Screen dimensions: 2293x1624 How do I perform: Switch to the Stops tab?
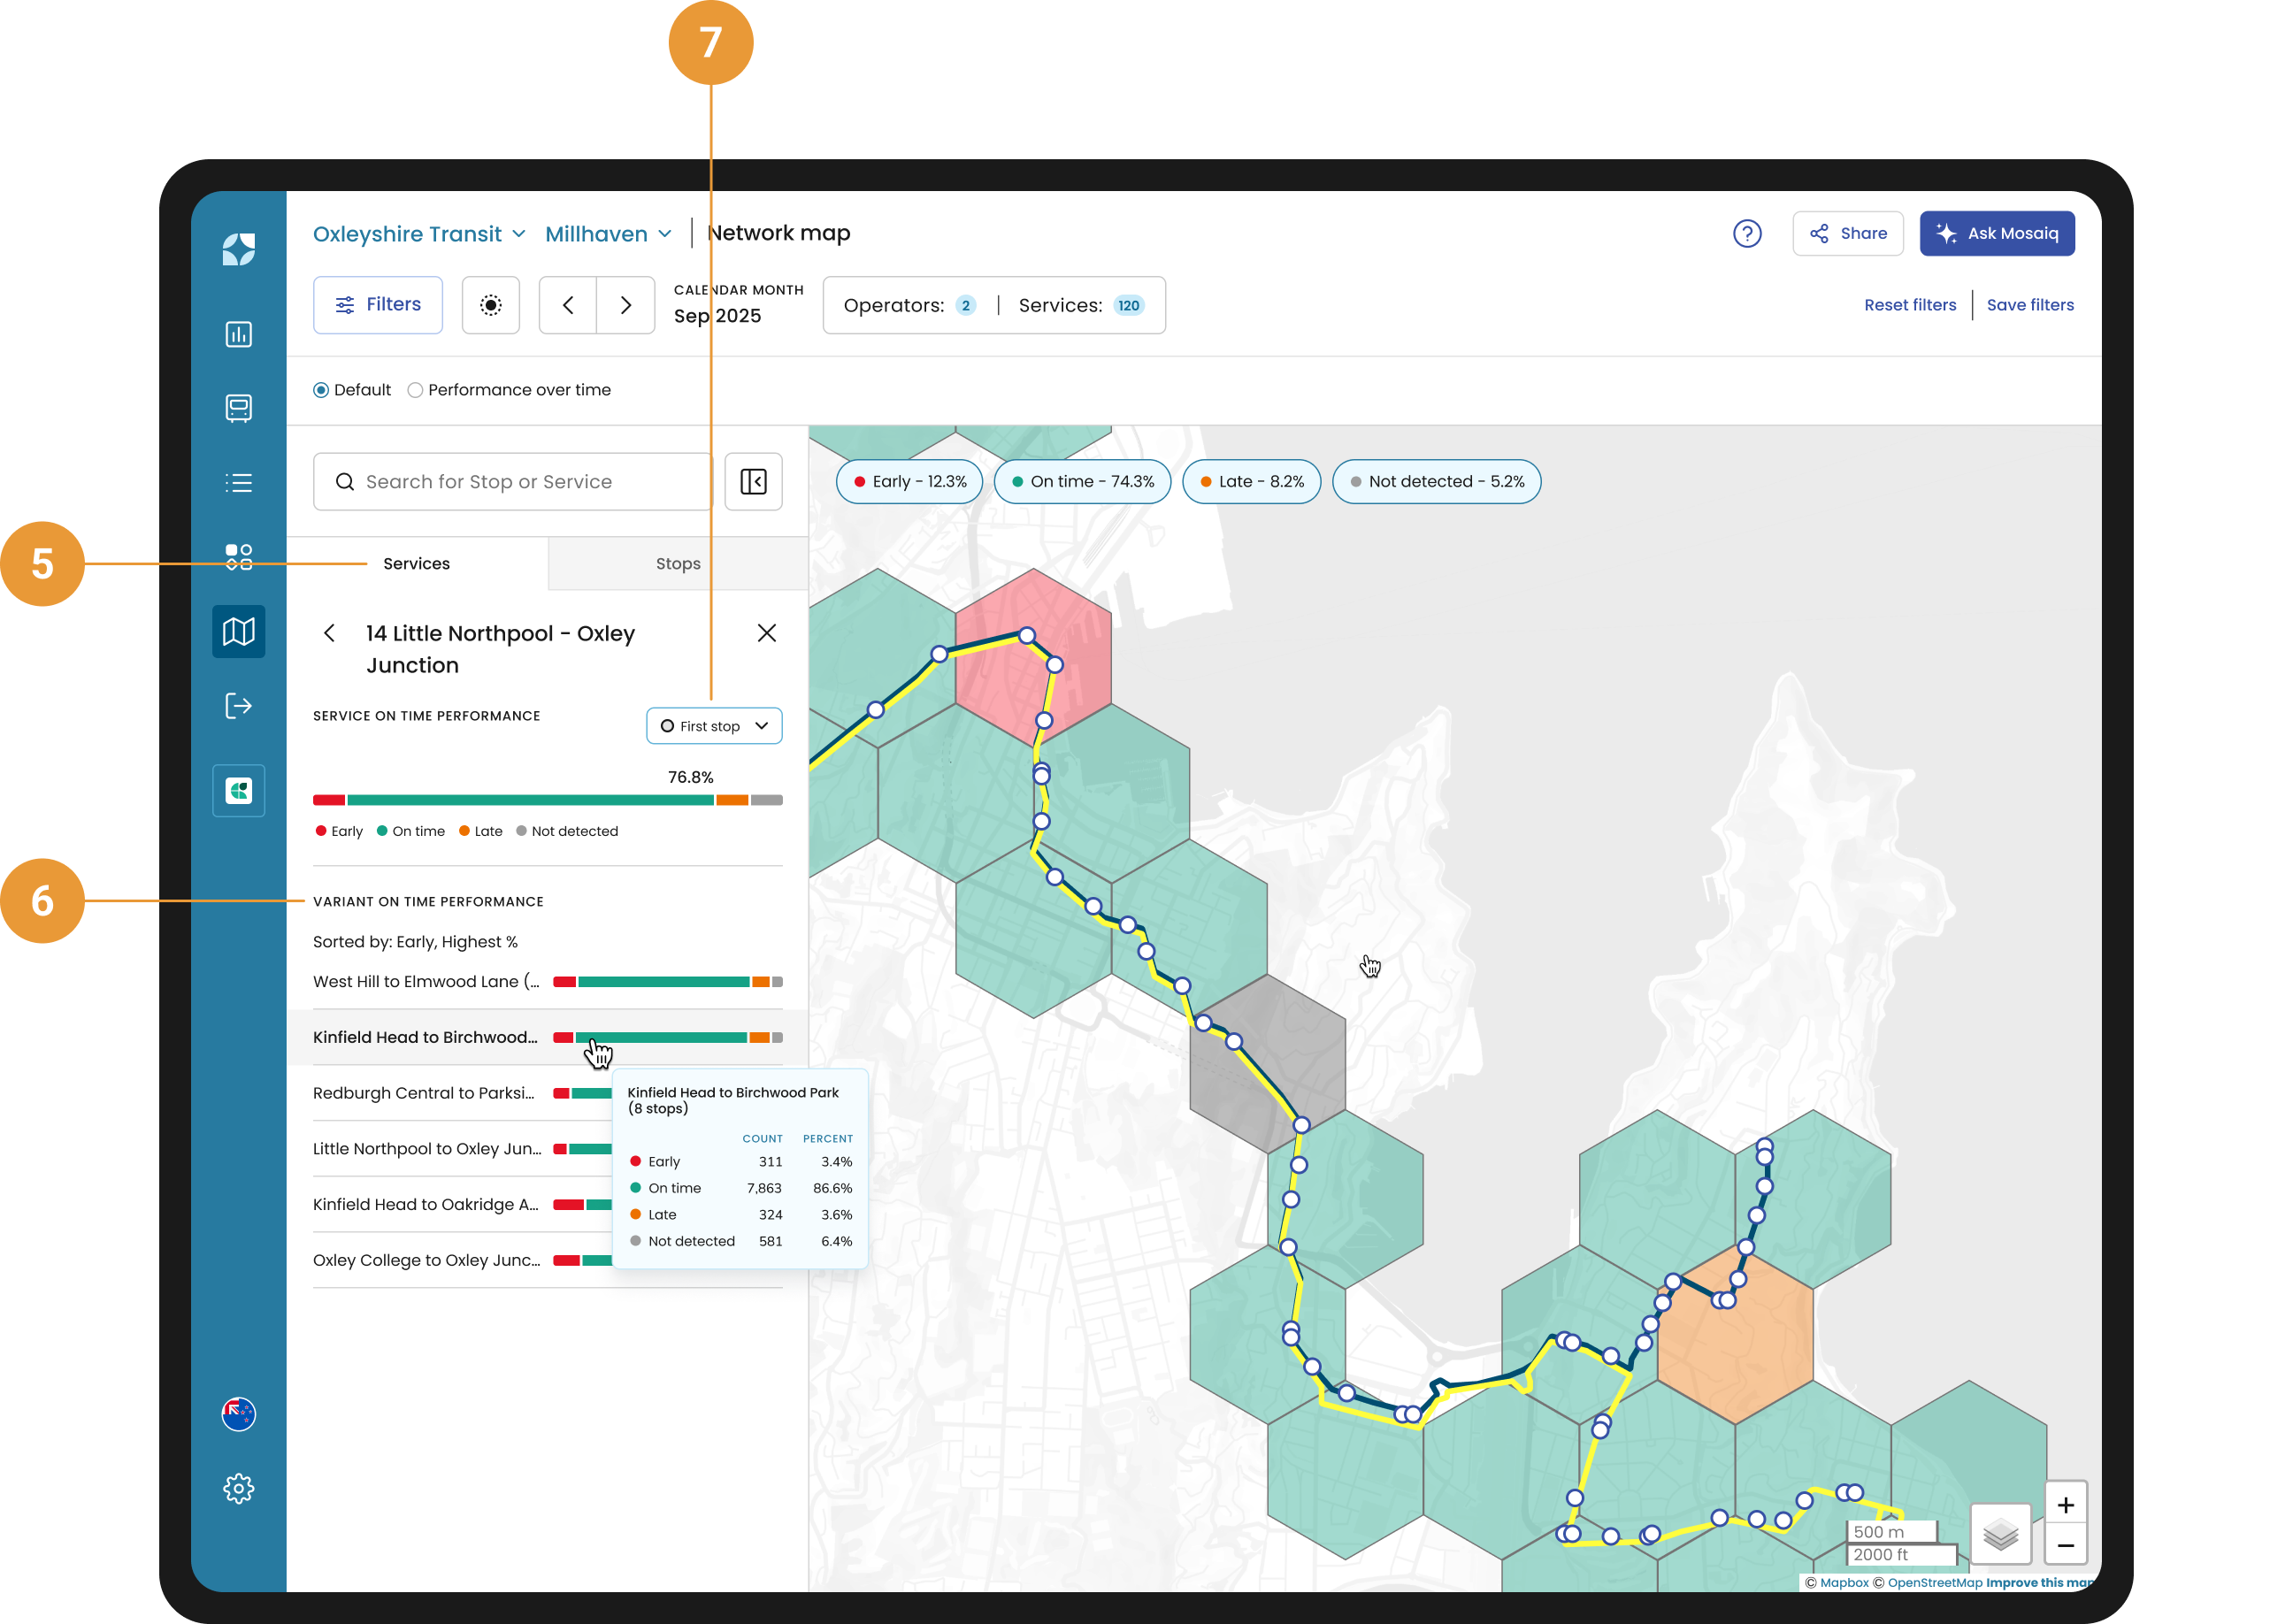(x=678, y=564)
